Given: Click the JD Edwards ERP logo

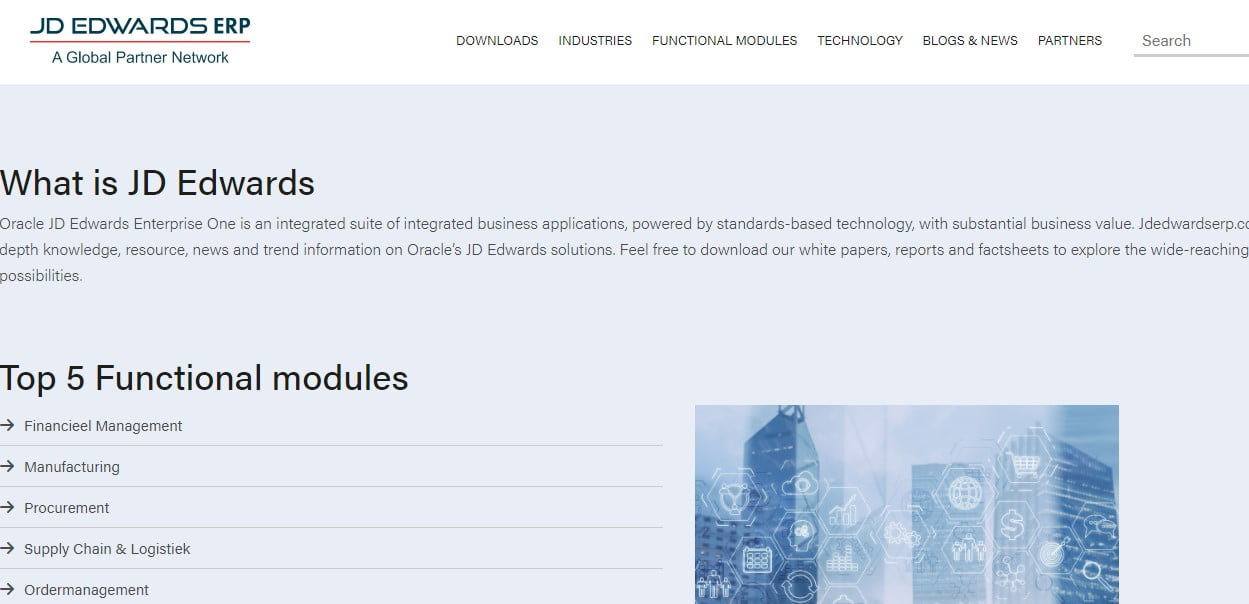Looking at the screenshot, I should click(x=140, y=41).
